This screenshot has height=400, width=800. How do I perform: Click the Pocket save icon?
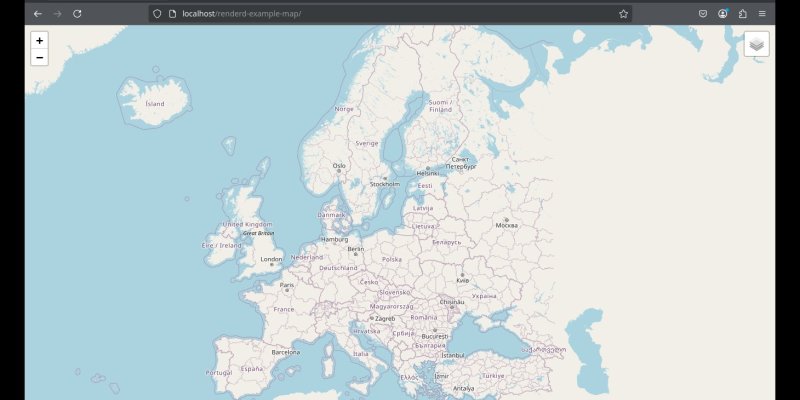702,14
